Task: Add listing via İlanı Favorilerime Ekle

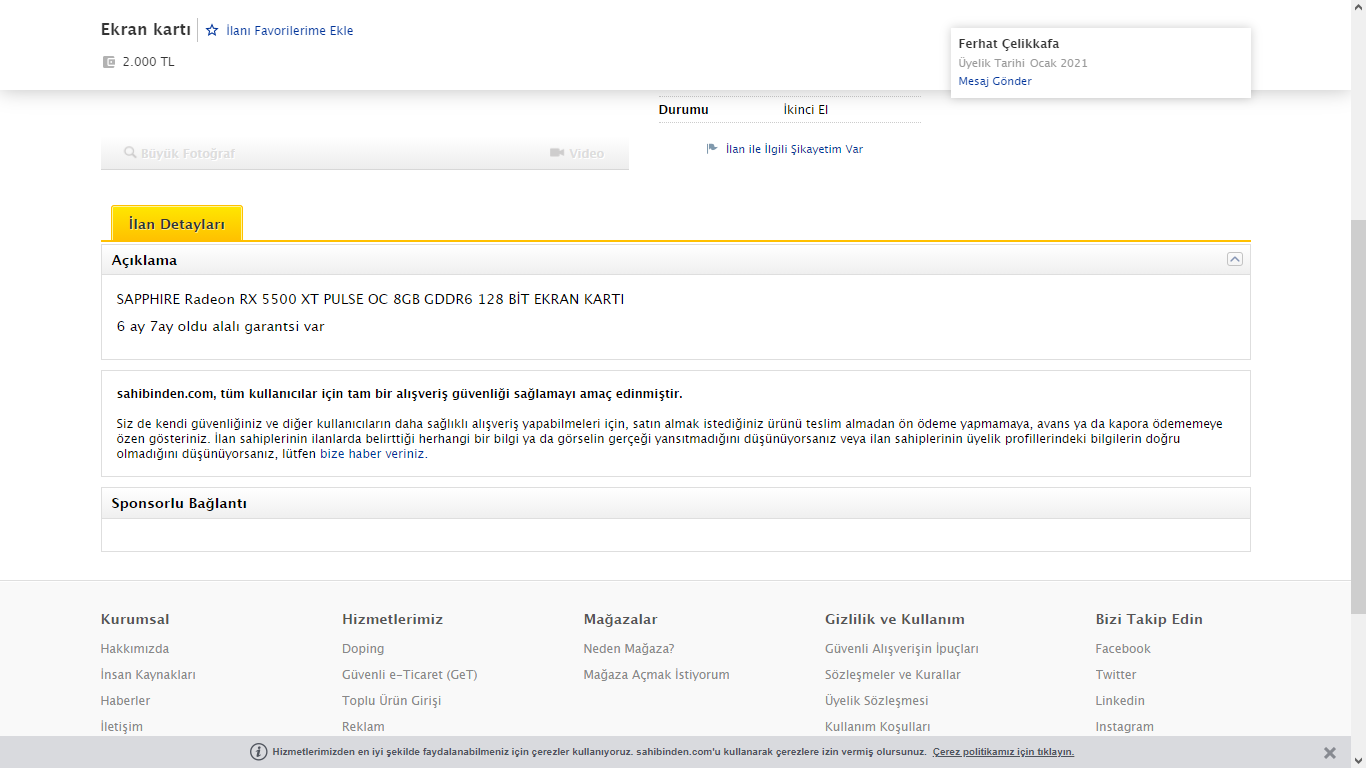Action: pyautogui.click(x=289, y=31)
